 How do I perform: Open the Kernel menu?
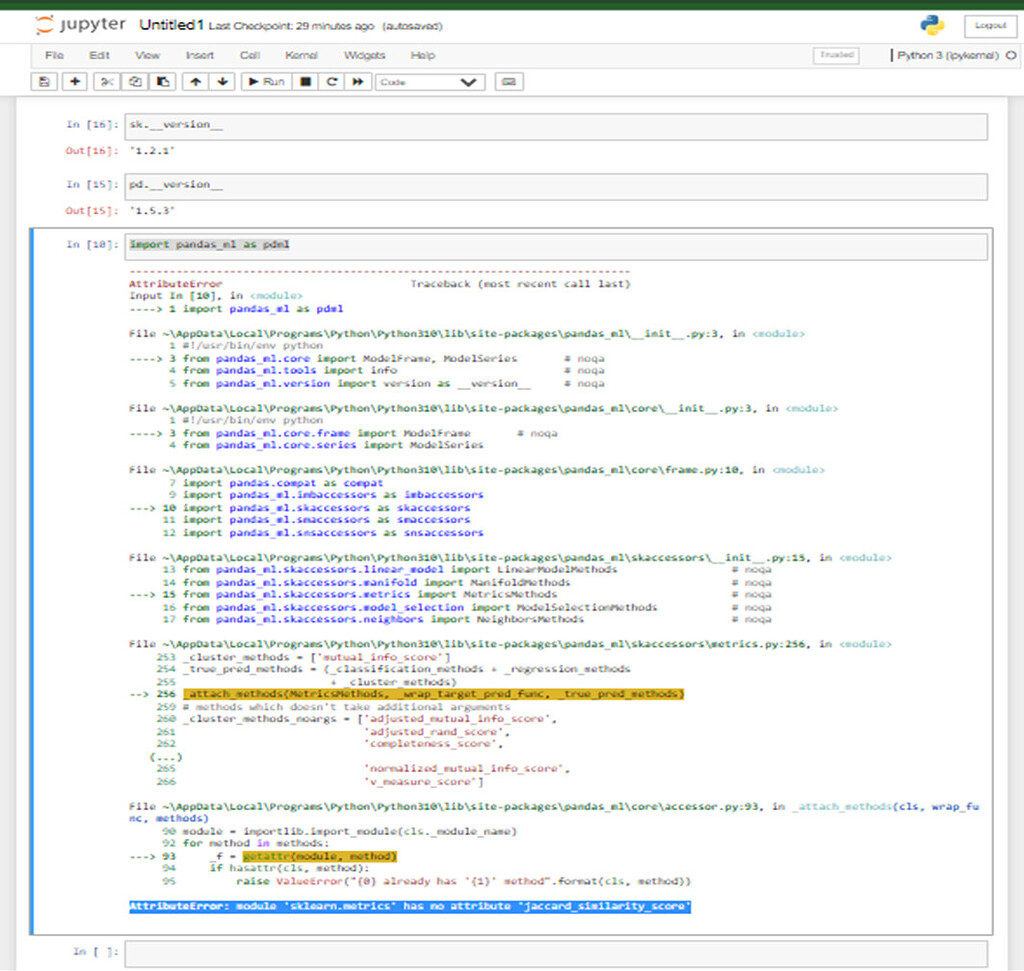point(301,55)
